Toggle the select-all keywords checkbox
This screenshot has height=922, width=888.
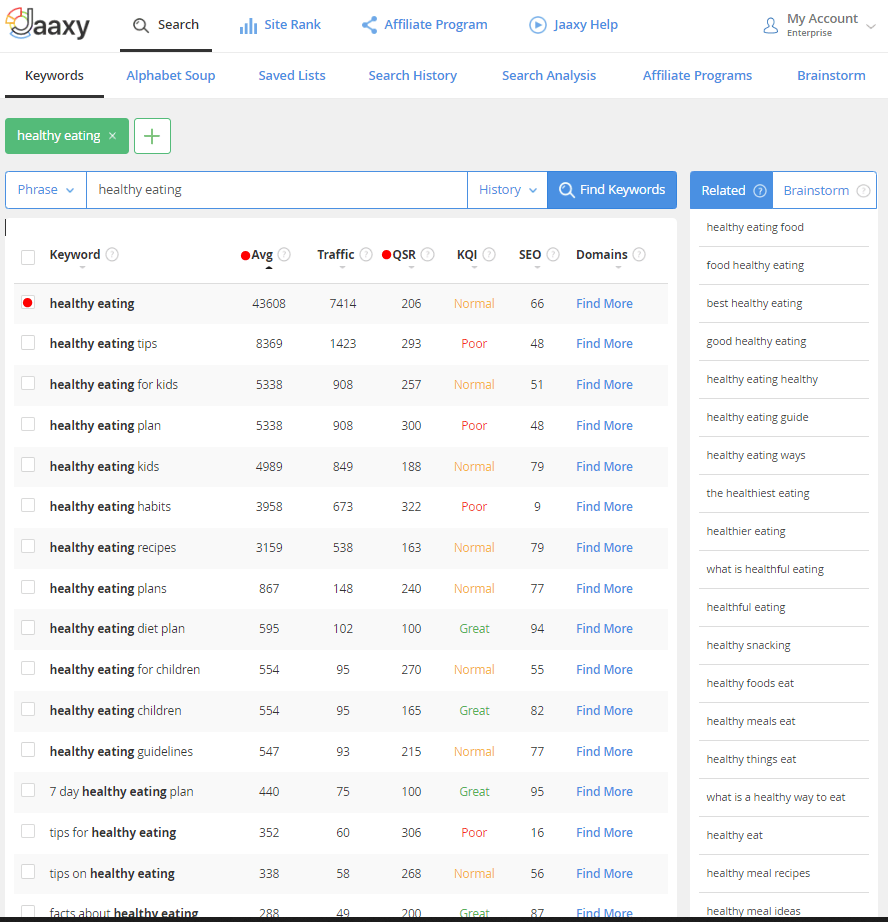coord(28,257)
